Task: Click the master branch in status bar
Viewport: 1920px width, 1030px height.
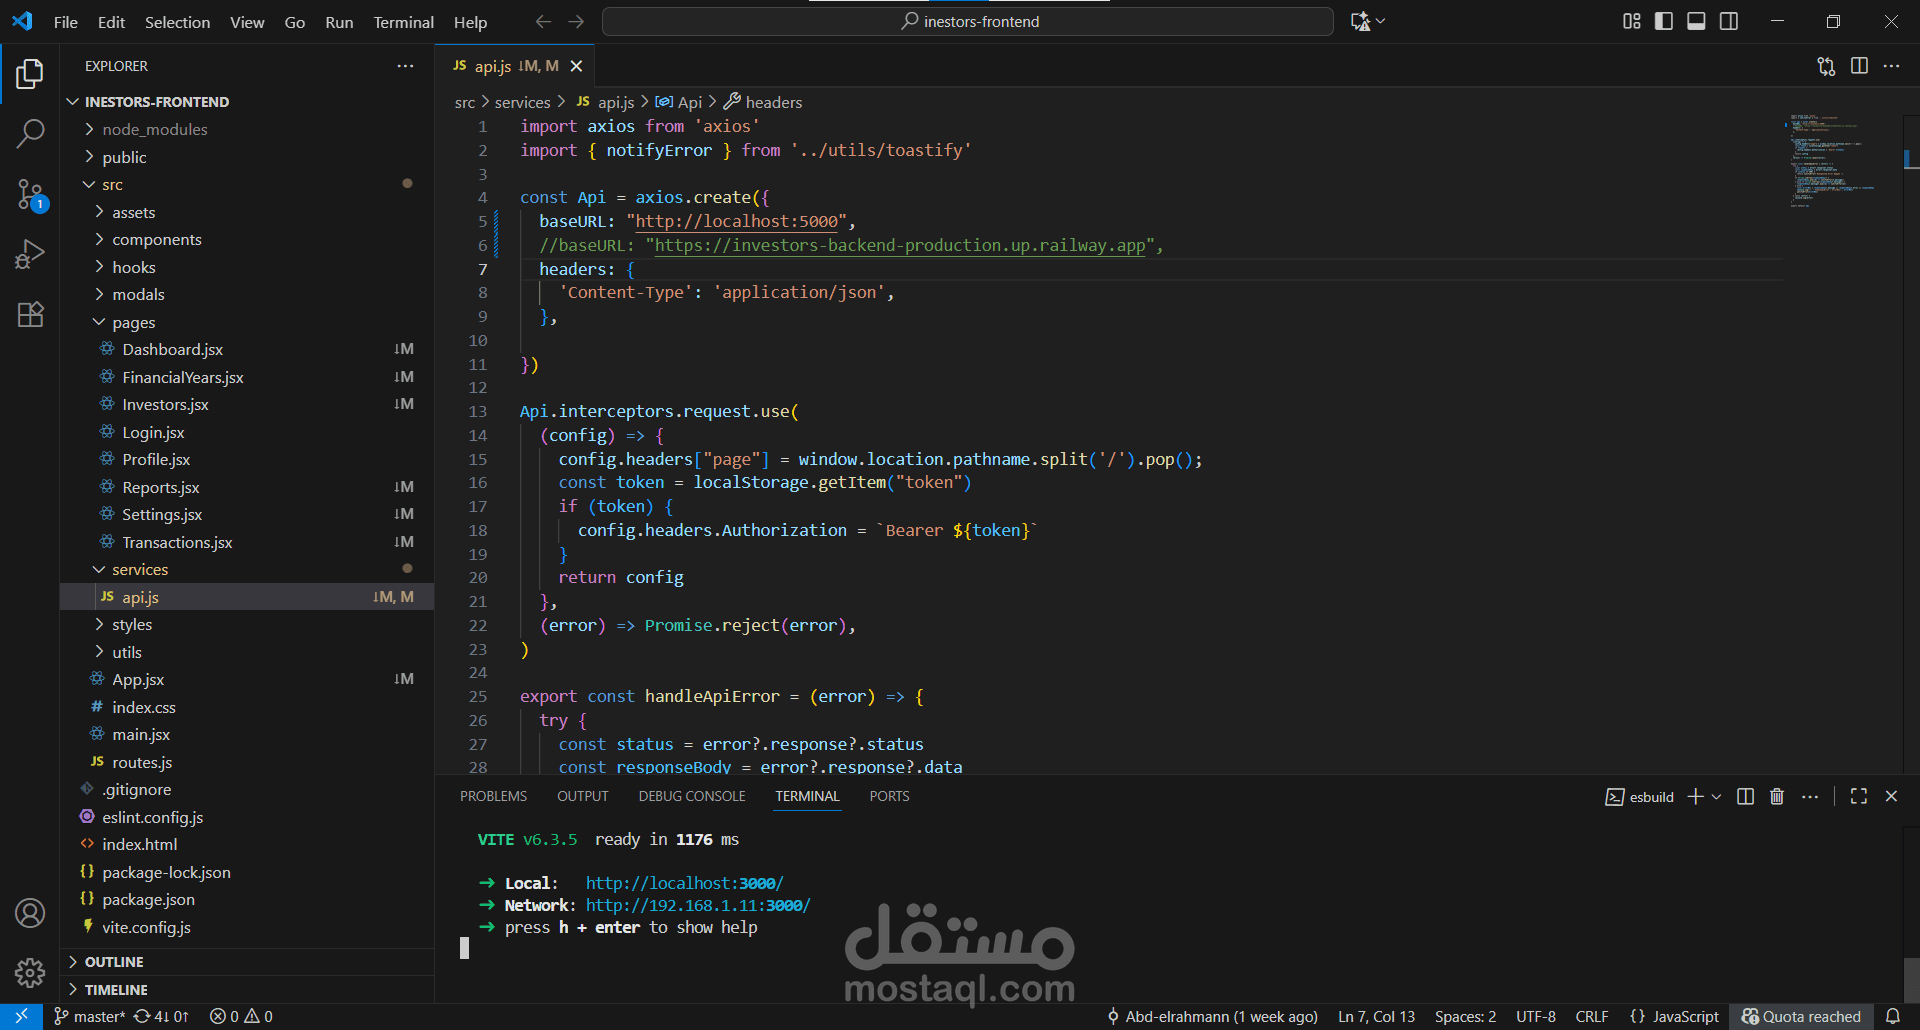Action: (x=90, y=1016)
